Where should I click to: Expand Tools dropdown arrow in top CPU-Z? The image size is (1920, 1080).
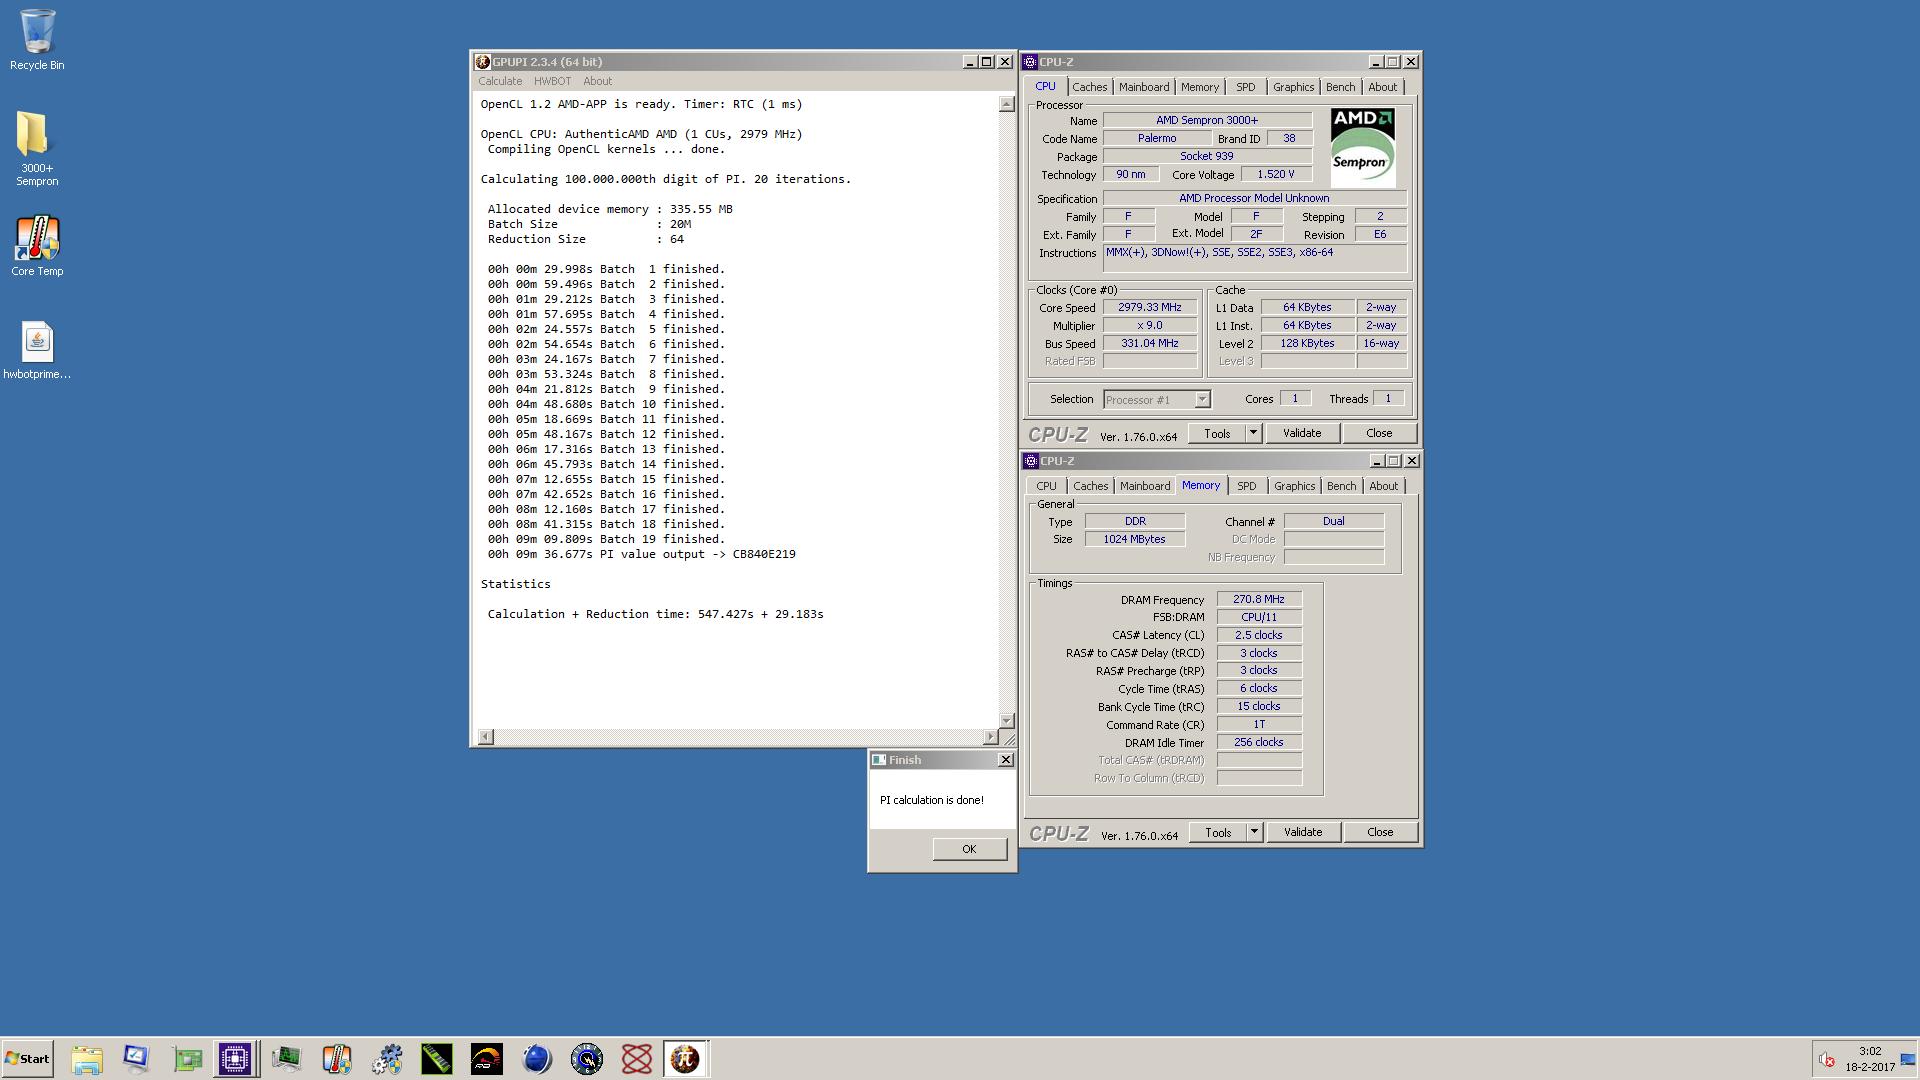pyautogui.click(x=1253, y=433)
